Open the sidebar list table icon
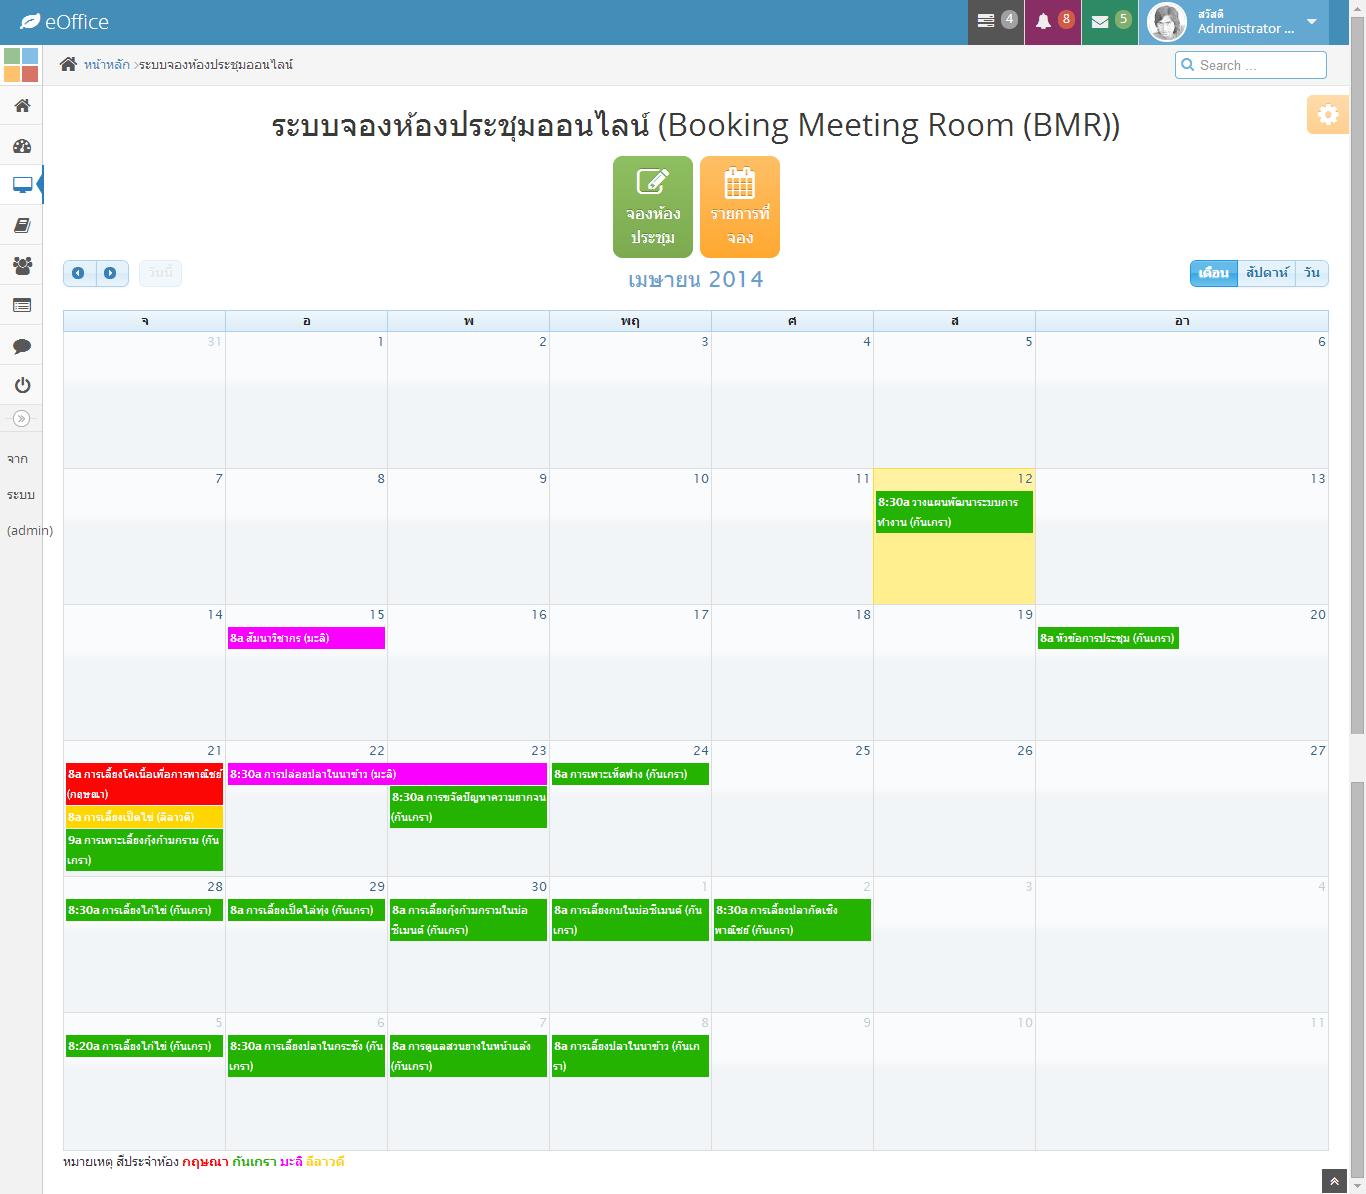This screenshot has height=1194, width=1366. point(22,305)
